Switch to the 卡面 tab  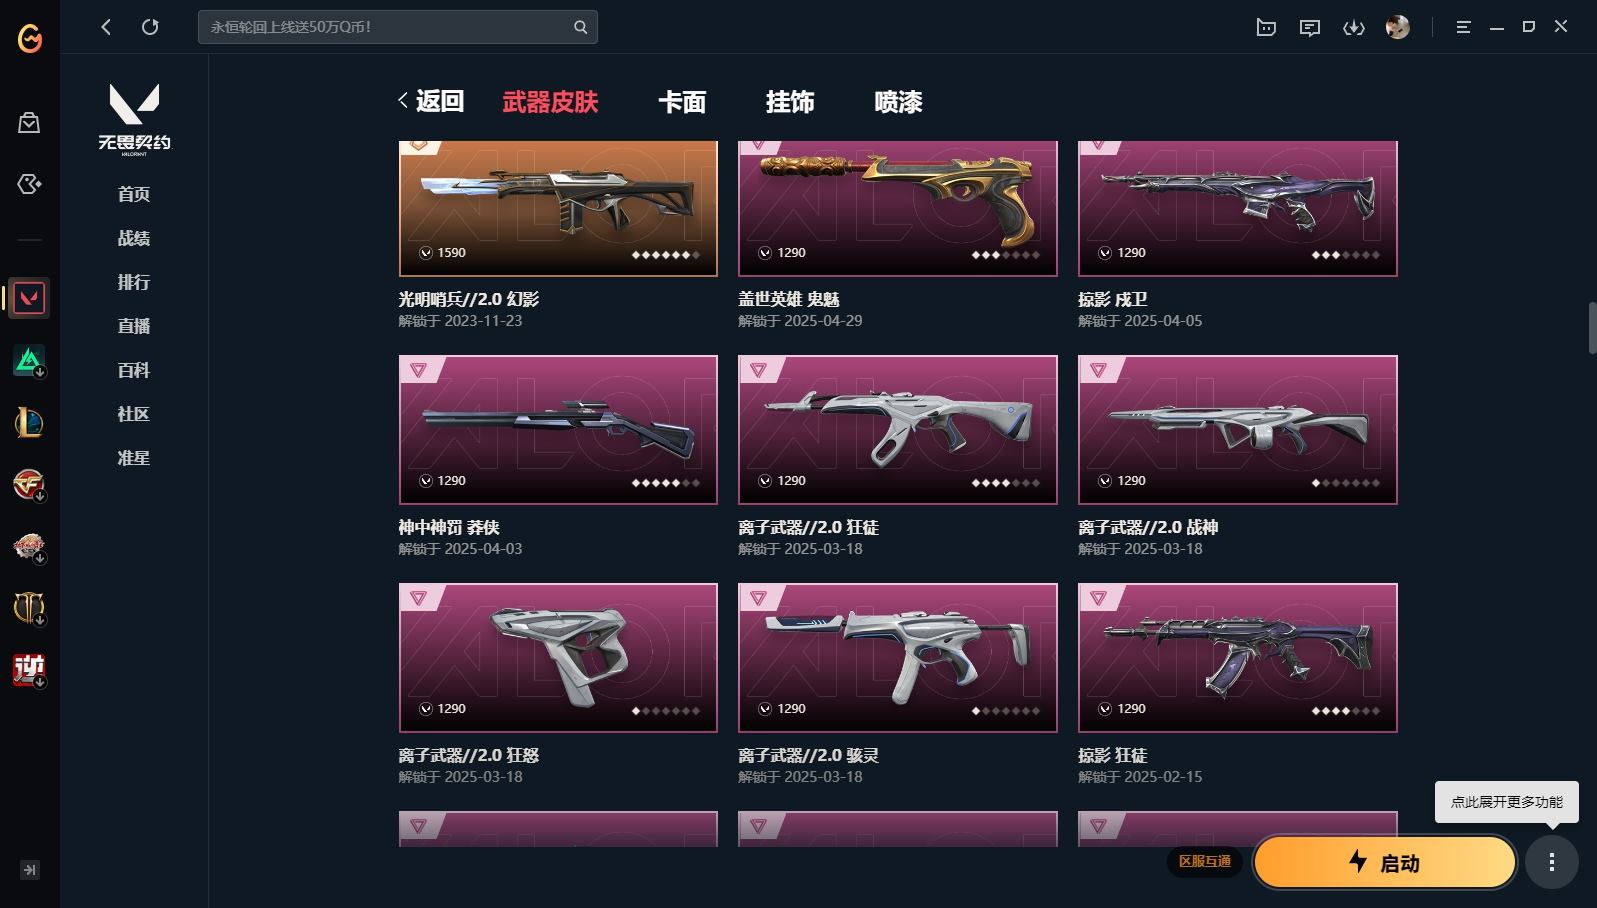tap(682, 102)
